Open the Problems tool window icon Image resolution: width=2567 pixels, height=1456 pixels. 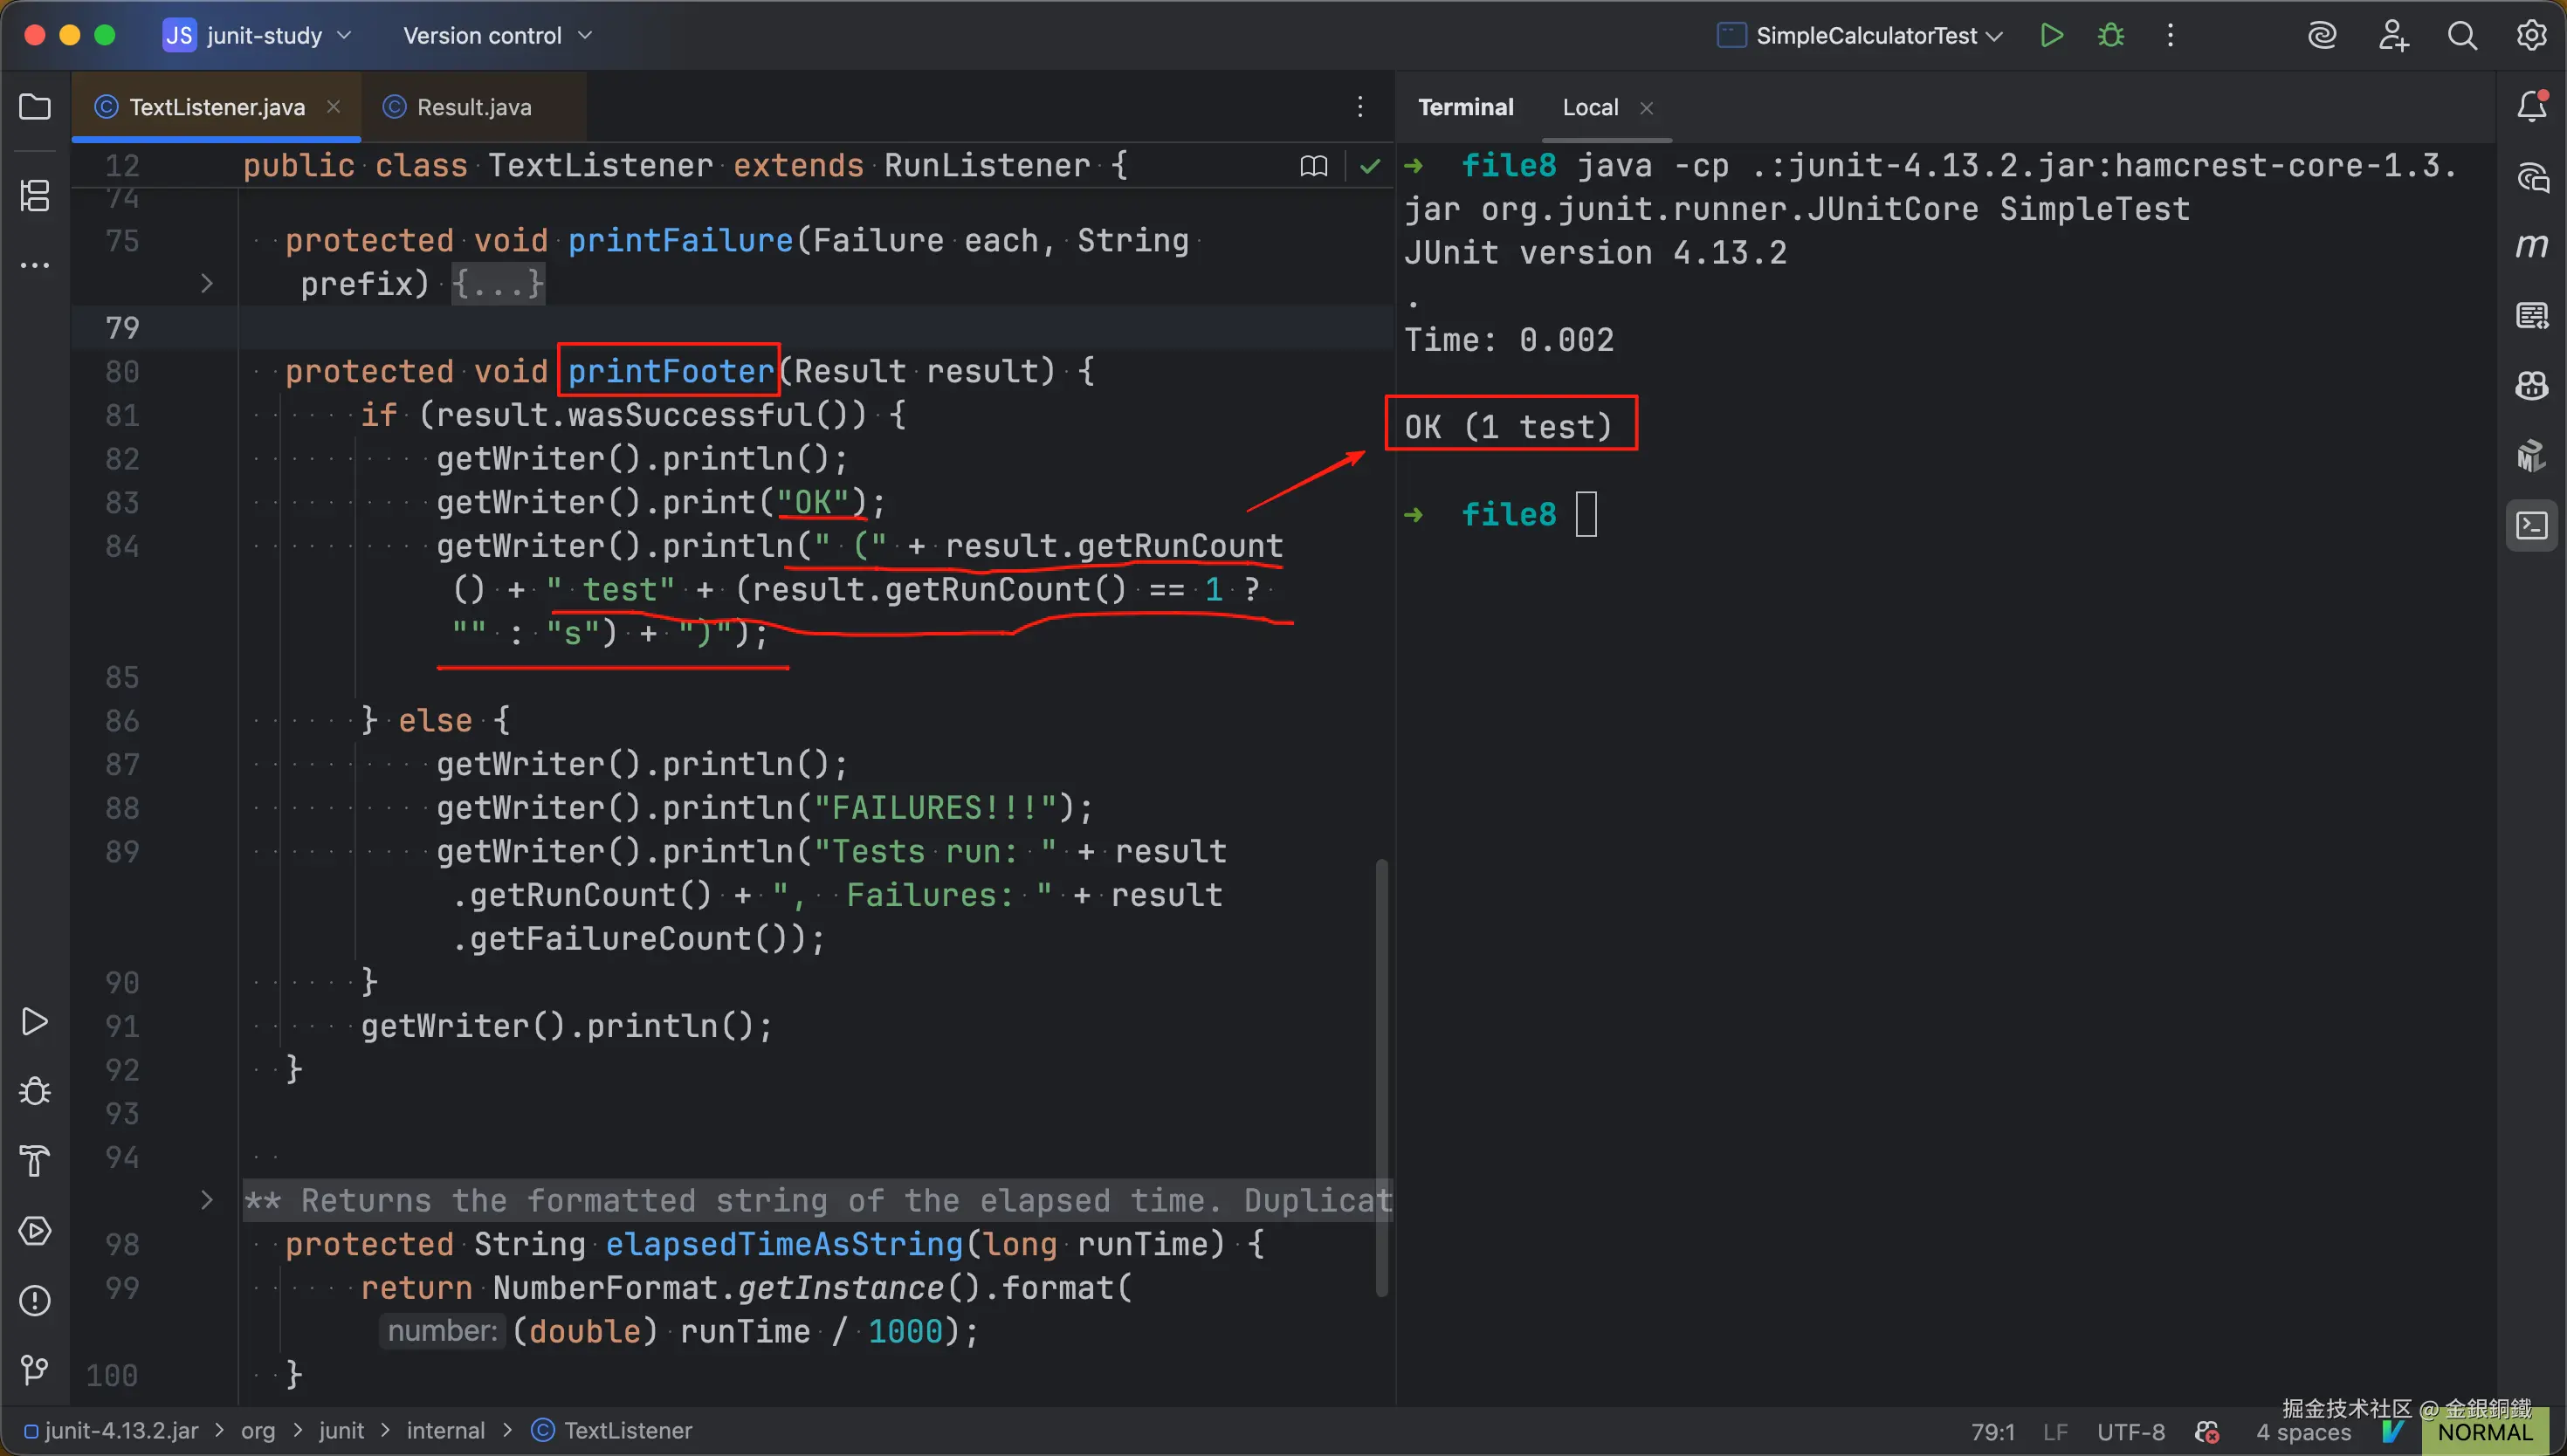click(35, 1300)
